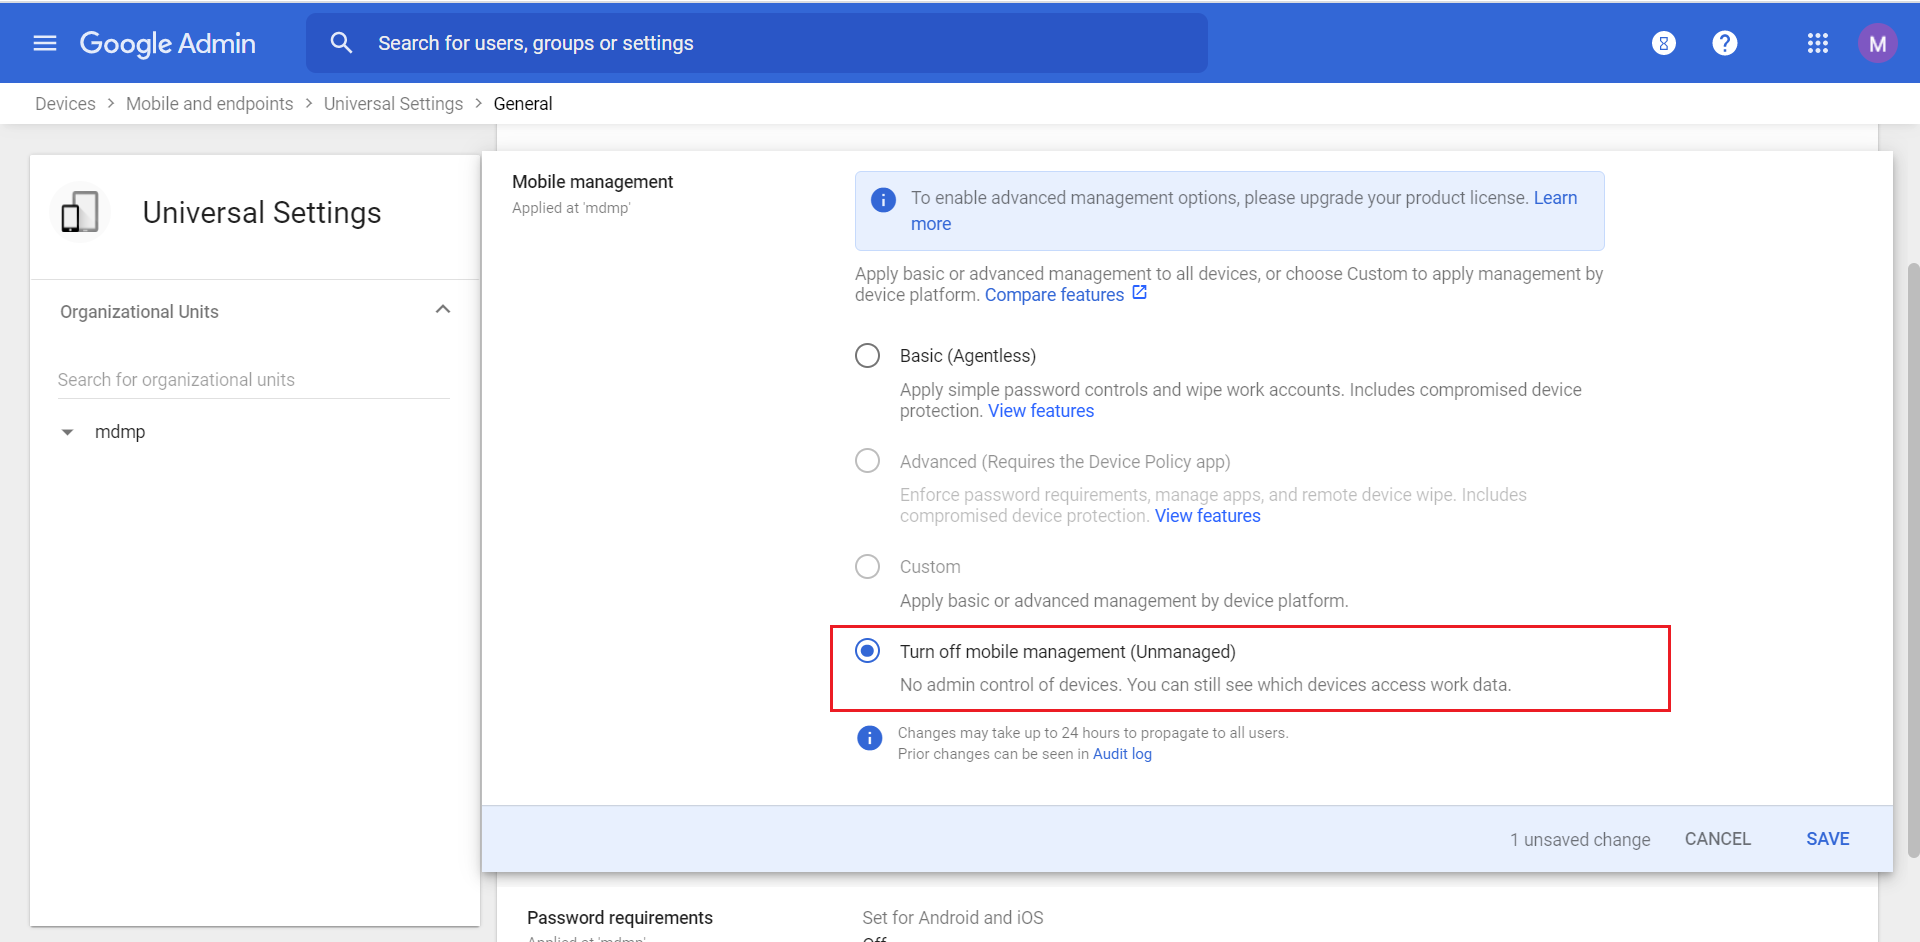The height and width of the screenshot is (942, 1920).
Task: Click View features under Basic option
Action: point(1041,411)
